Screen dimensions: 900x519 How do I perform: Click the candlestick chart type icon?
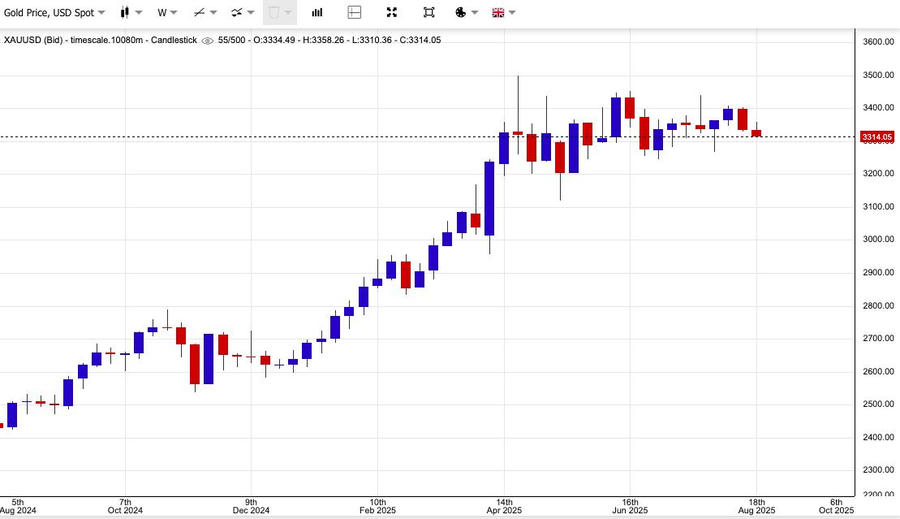(124, 13)
